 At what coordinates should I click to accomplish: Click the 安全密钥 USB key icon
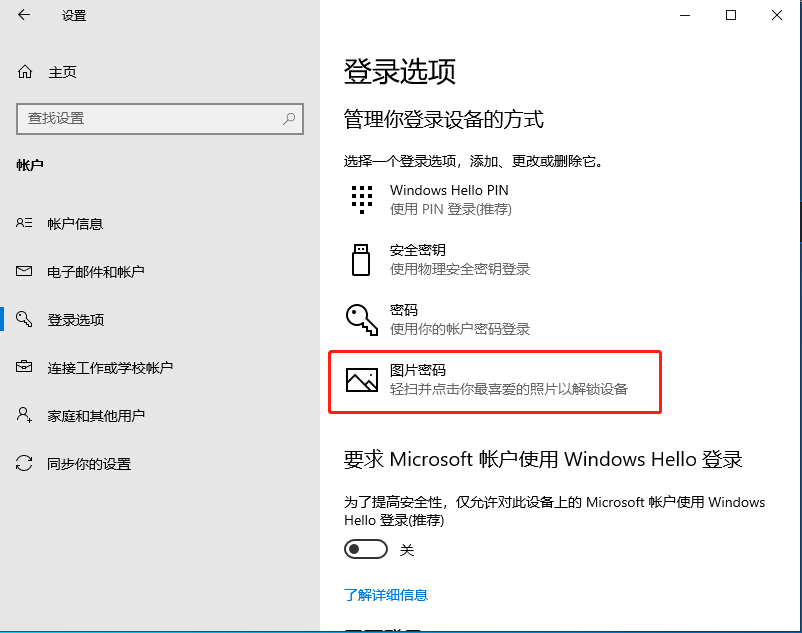coord(362,258)
